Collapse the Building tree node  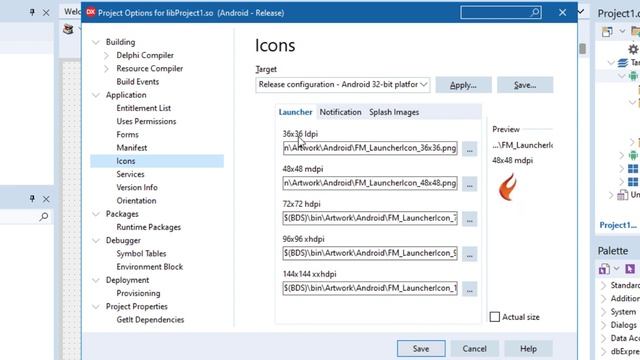coord(96,42)
